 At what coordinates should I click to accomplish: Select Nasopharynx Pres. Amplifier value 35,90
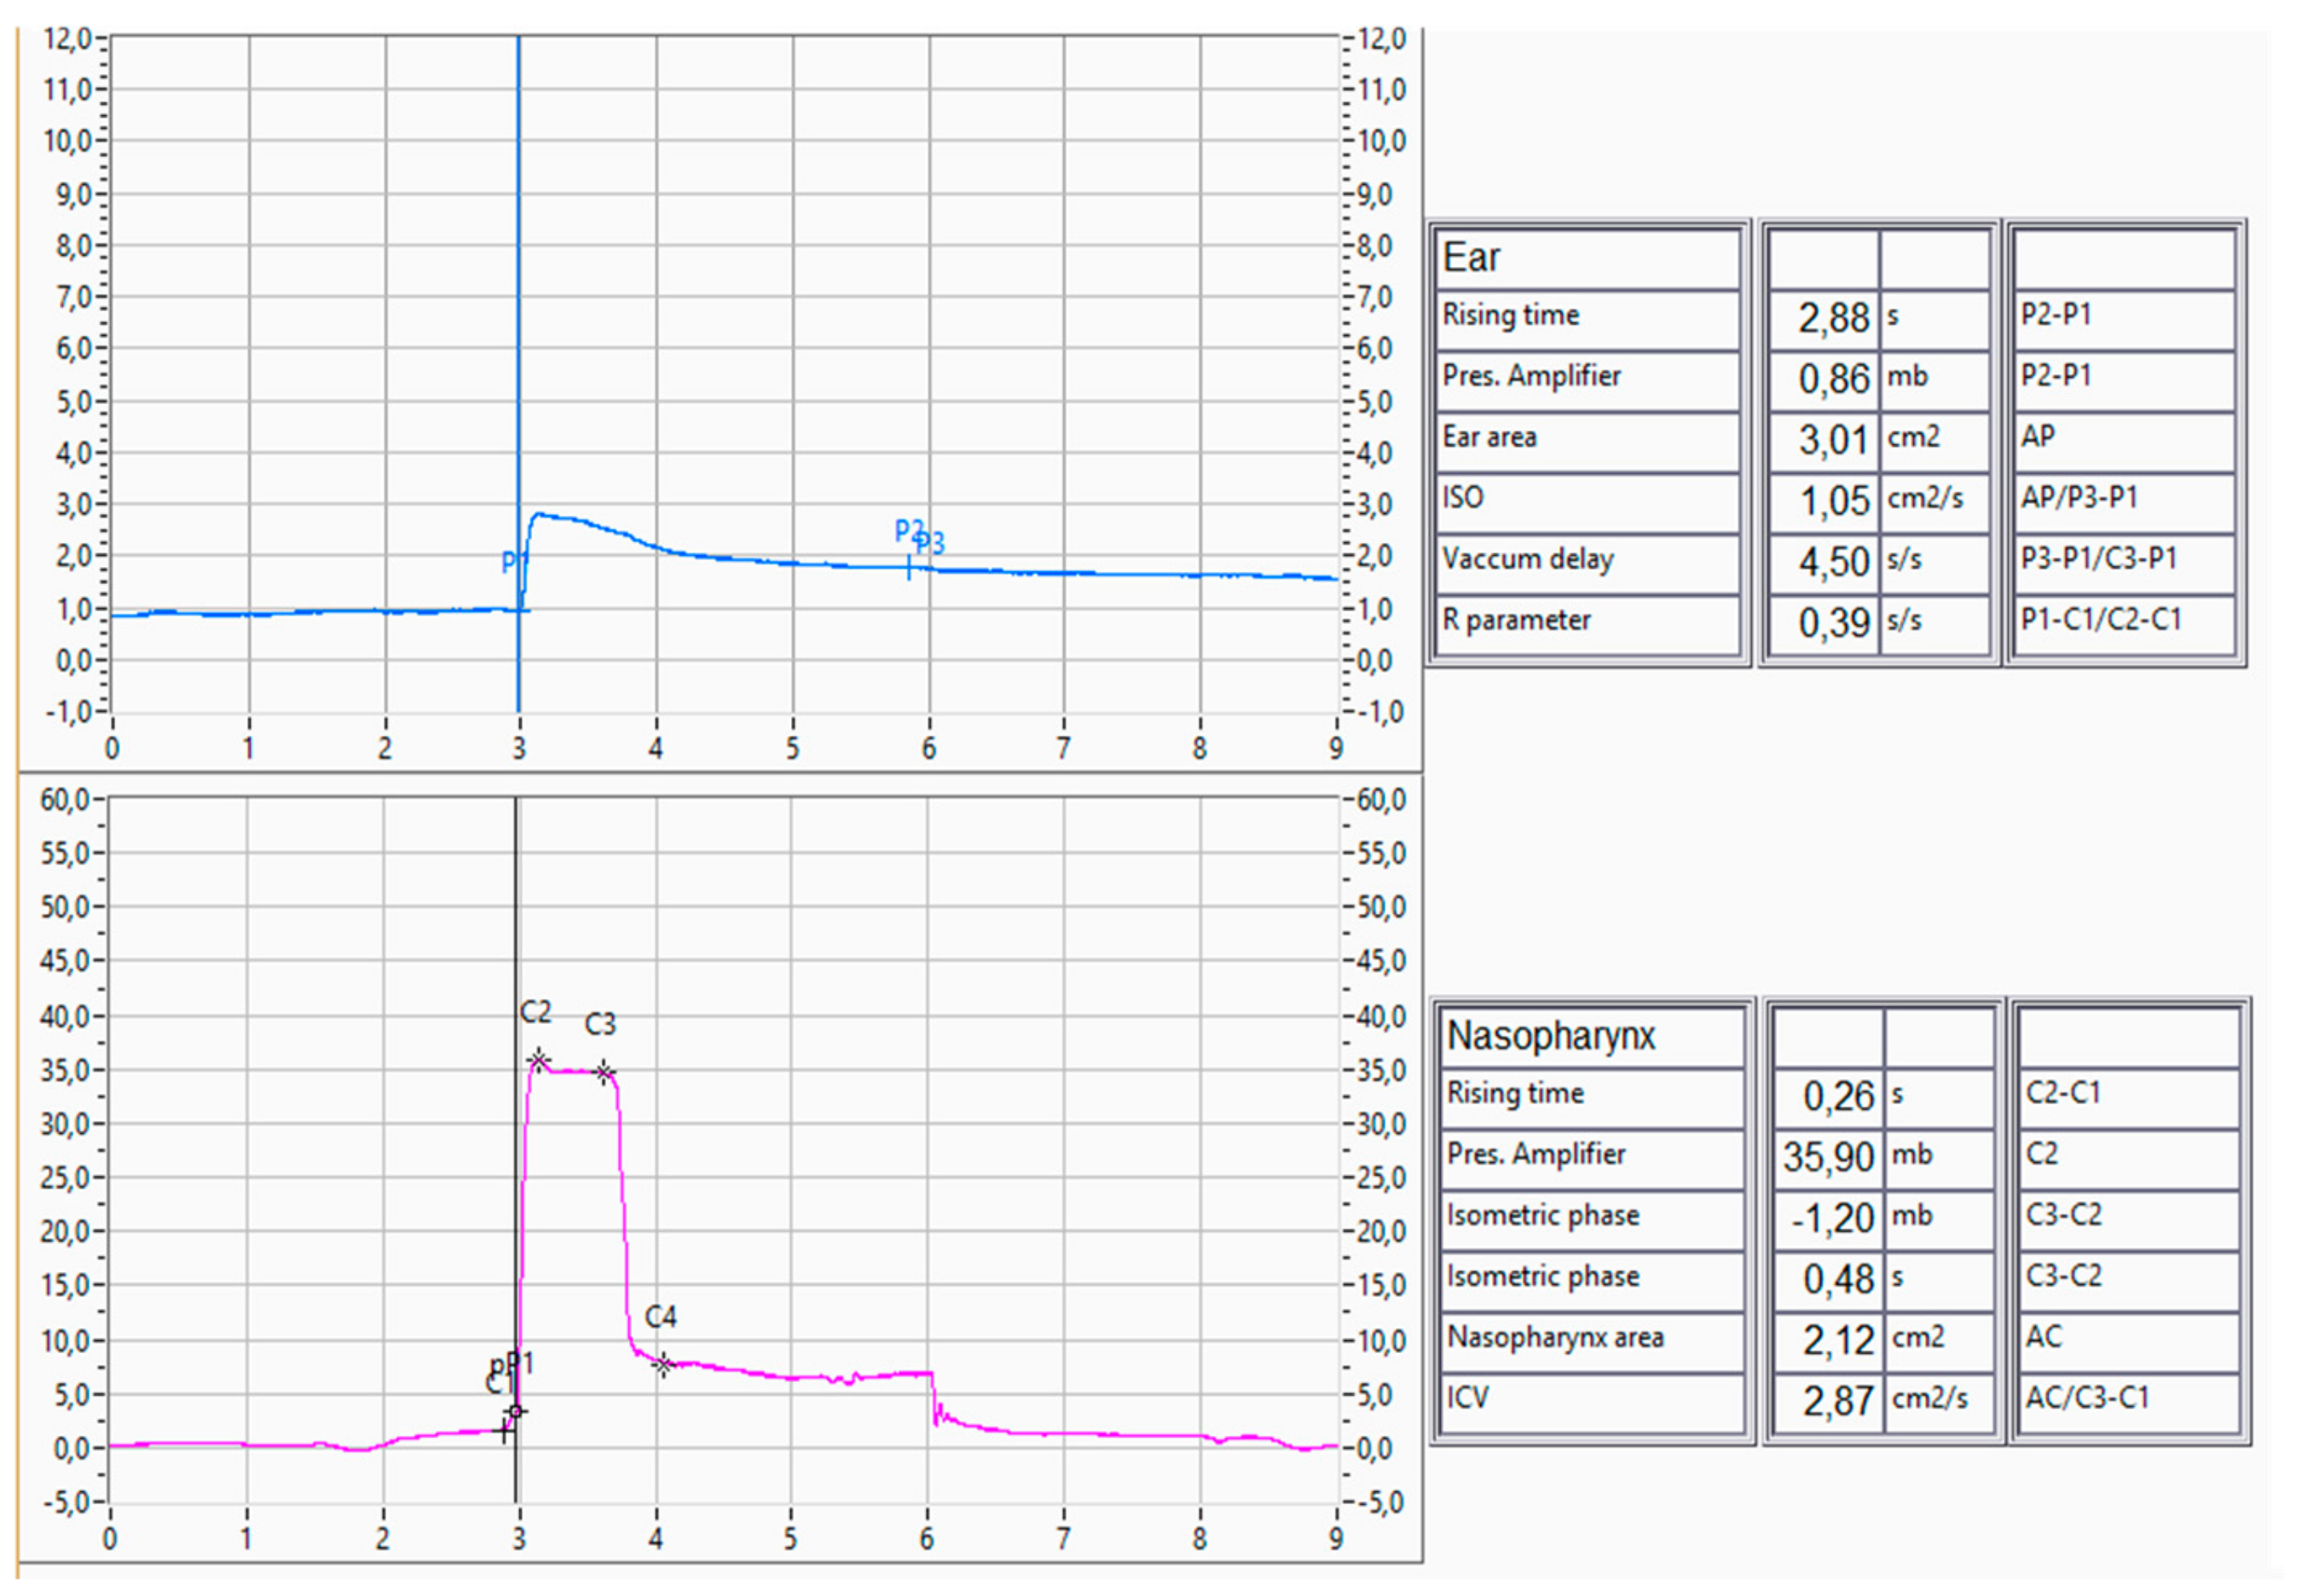[x=1828, y=1157]
